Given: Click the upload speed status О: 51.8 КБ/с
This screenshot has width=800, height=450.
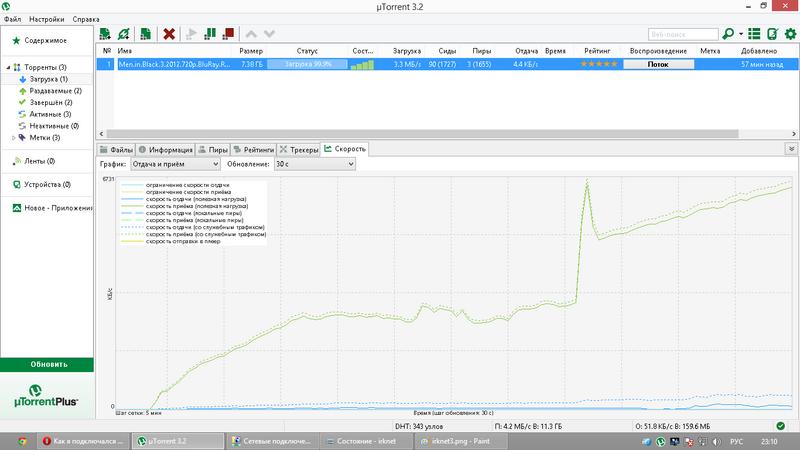Looking at the screenshot, I should click(x=672, y=427).
